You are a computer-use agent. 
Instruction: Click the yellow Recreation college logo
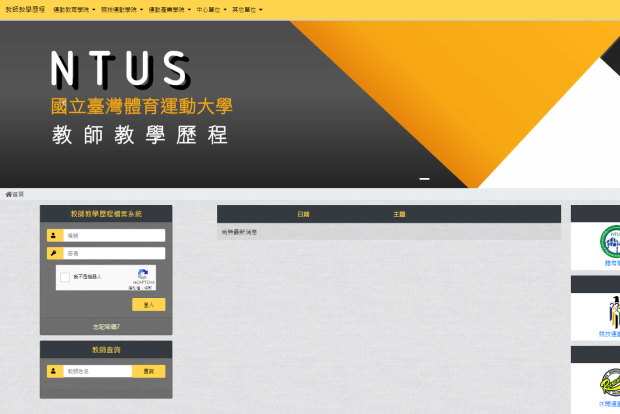click(610, 382)
